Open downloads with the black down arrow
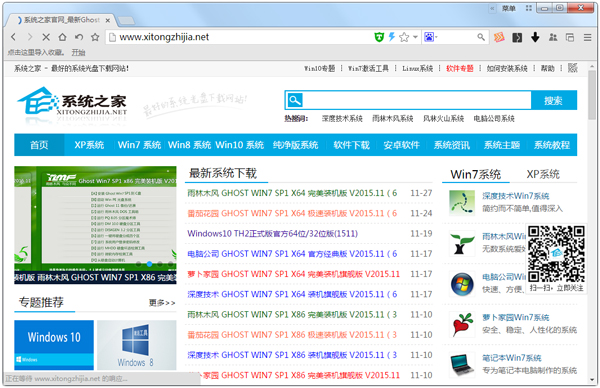Screen dimensions: 600x388 click(x=535, y=37)
